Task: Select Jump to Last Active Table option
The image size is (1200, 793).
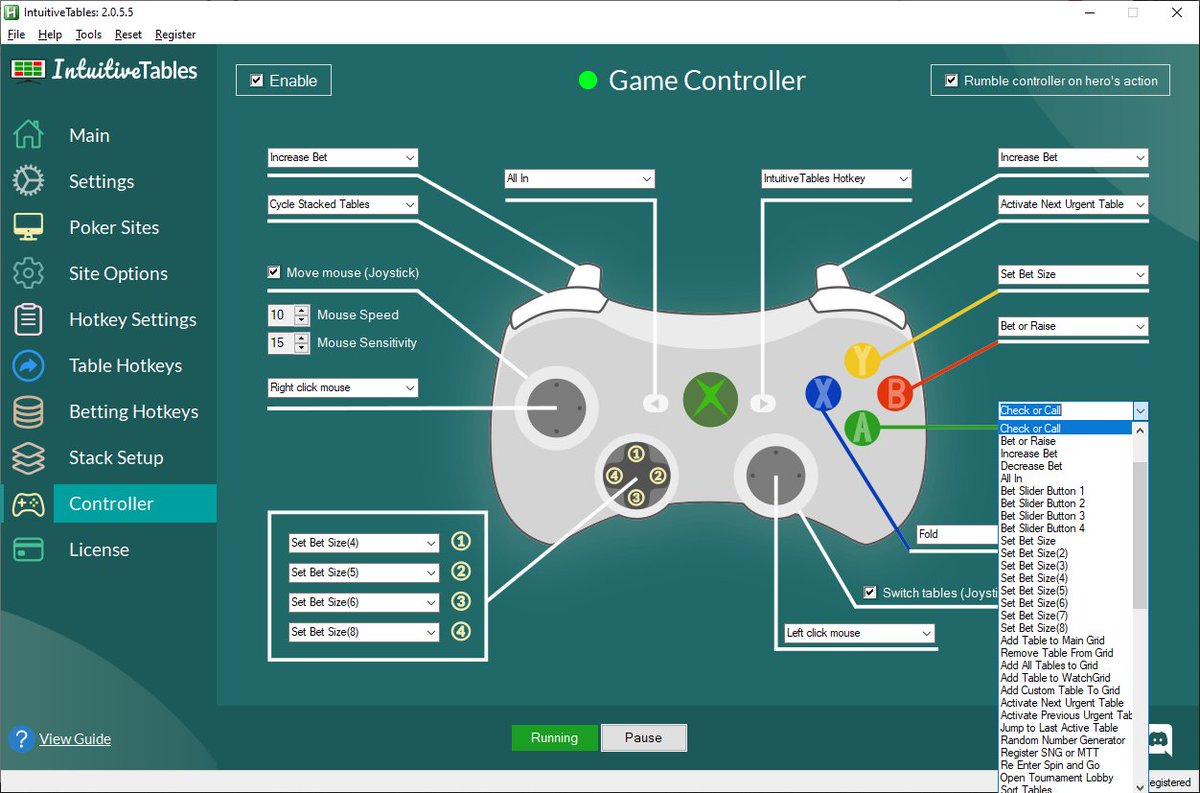Action: (x=1066, y=728)
